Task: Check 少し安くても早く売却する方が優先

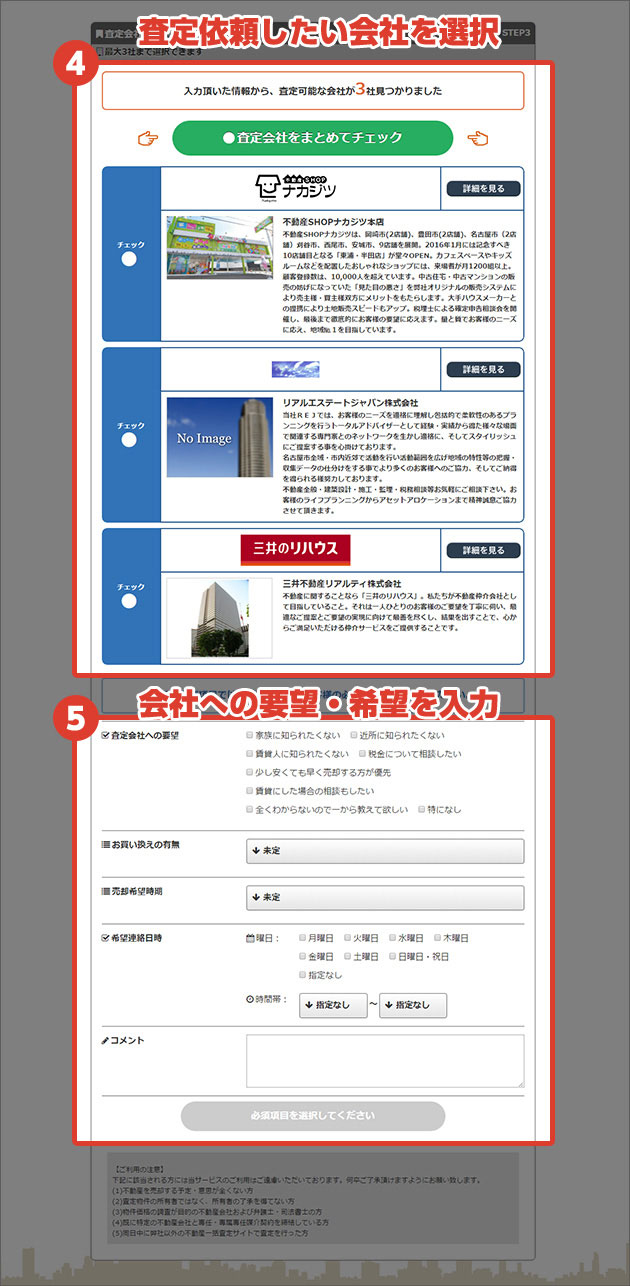Action: point(250,772)
